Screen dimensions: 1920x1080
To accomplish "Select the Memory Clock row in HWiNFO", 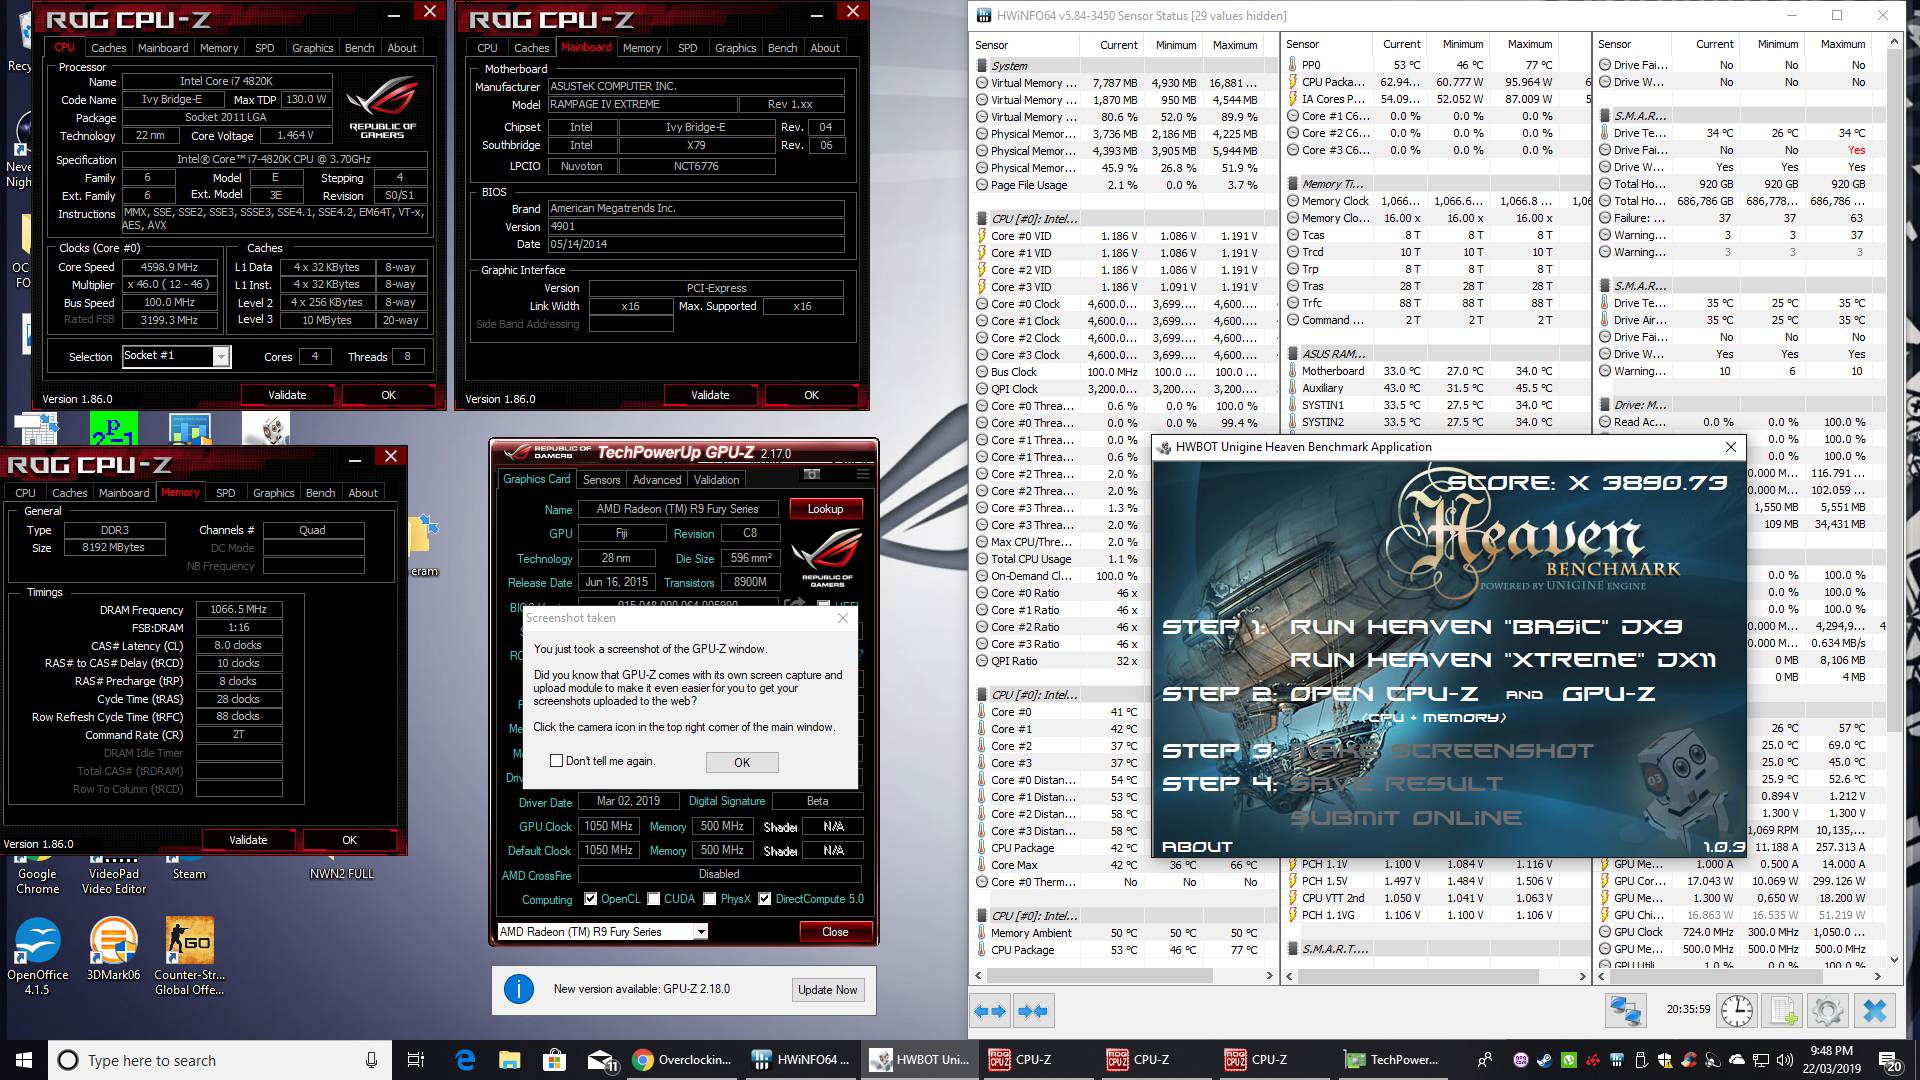I will point(1435,201).
